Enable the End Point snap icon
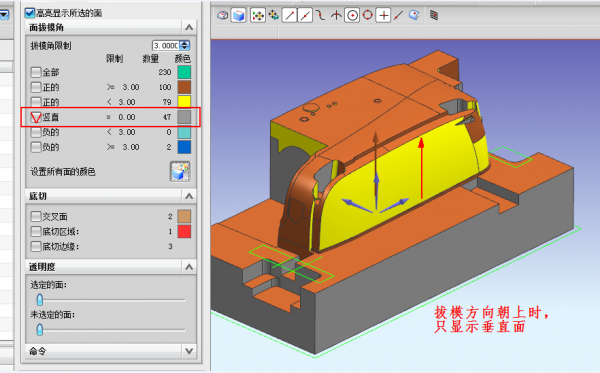 tap(289, 16)
